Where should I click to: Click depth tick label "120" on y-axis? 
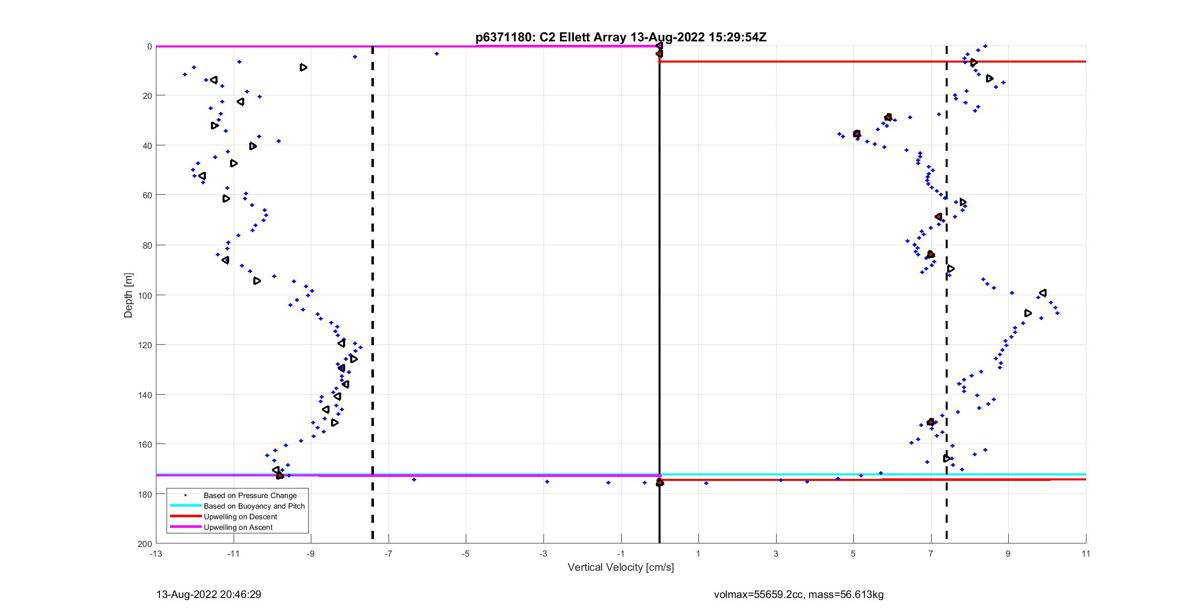[x=144, y=344]
